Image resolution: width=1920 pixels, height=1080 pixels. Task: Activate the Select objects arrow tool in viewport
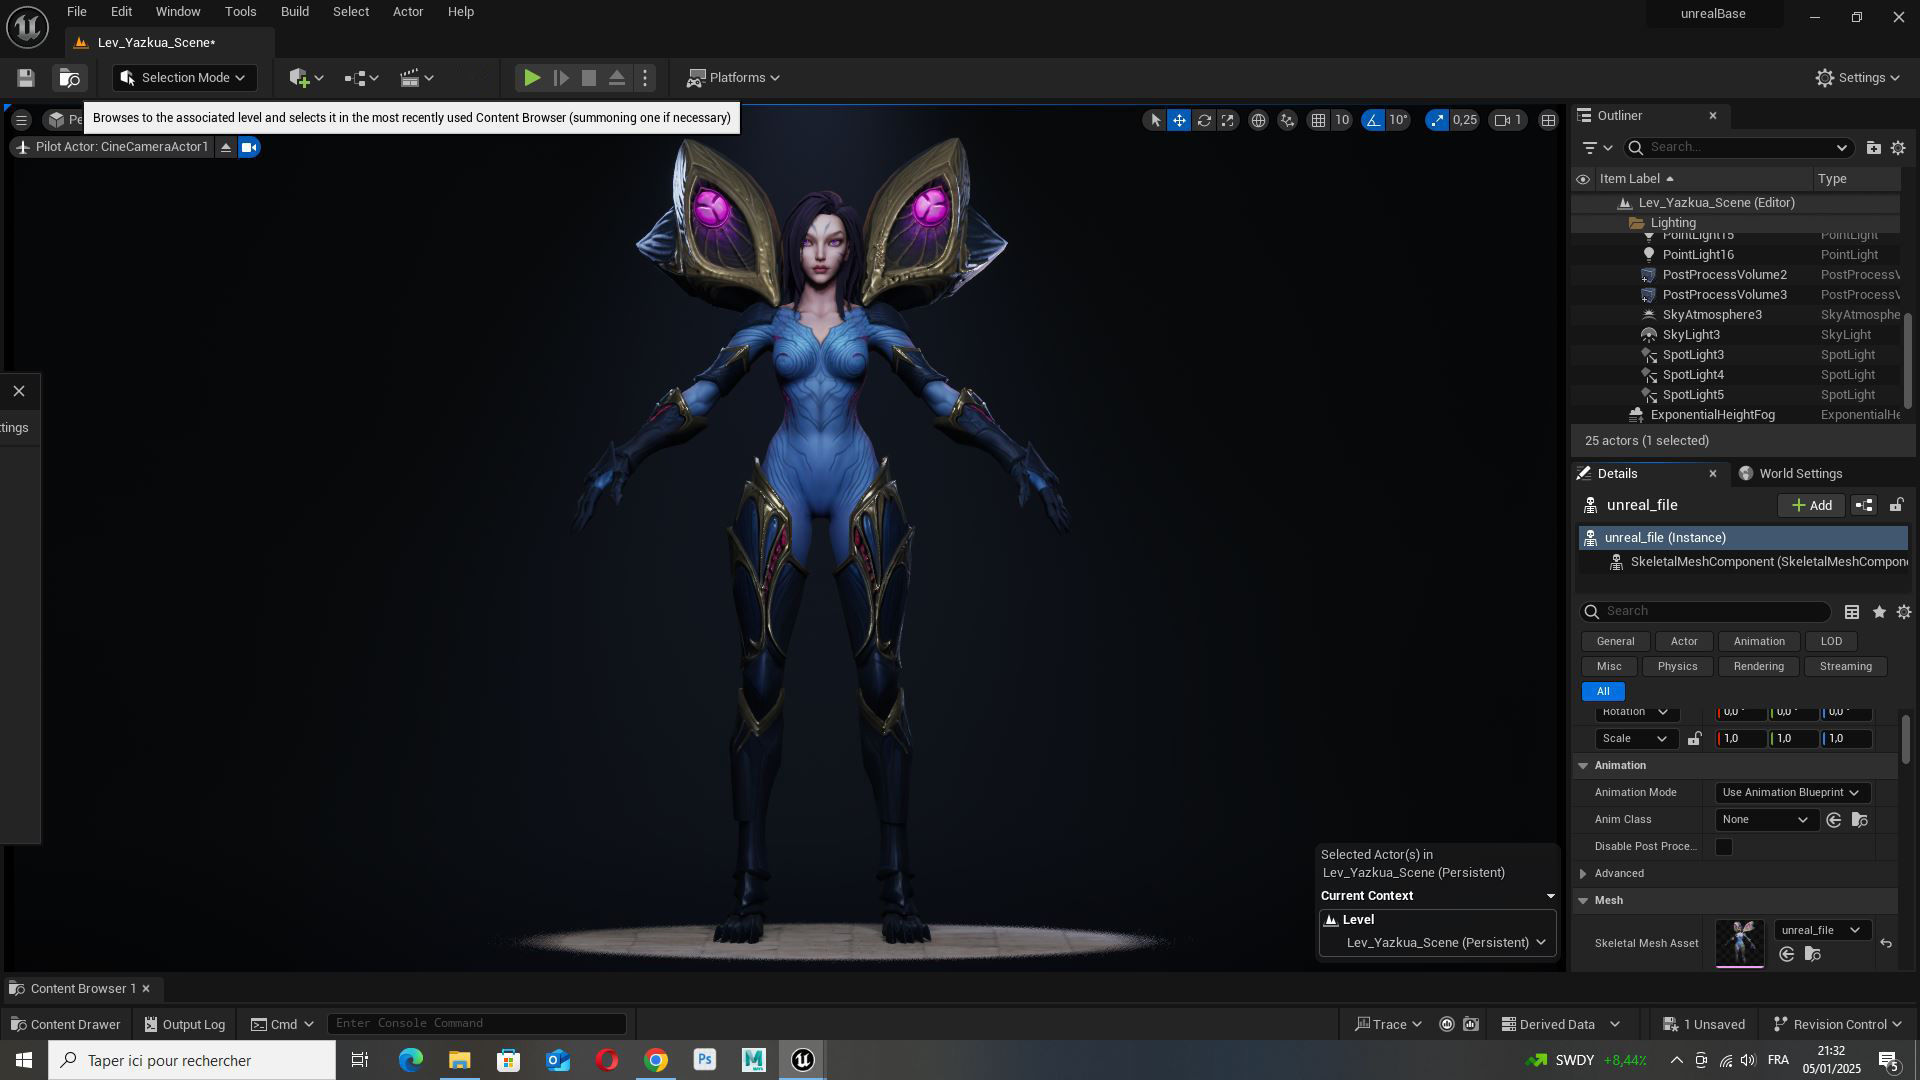pyautogui.click(x=1155, y=120)
